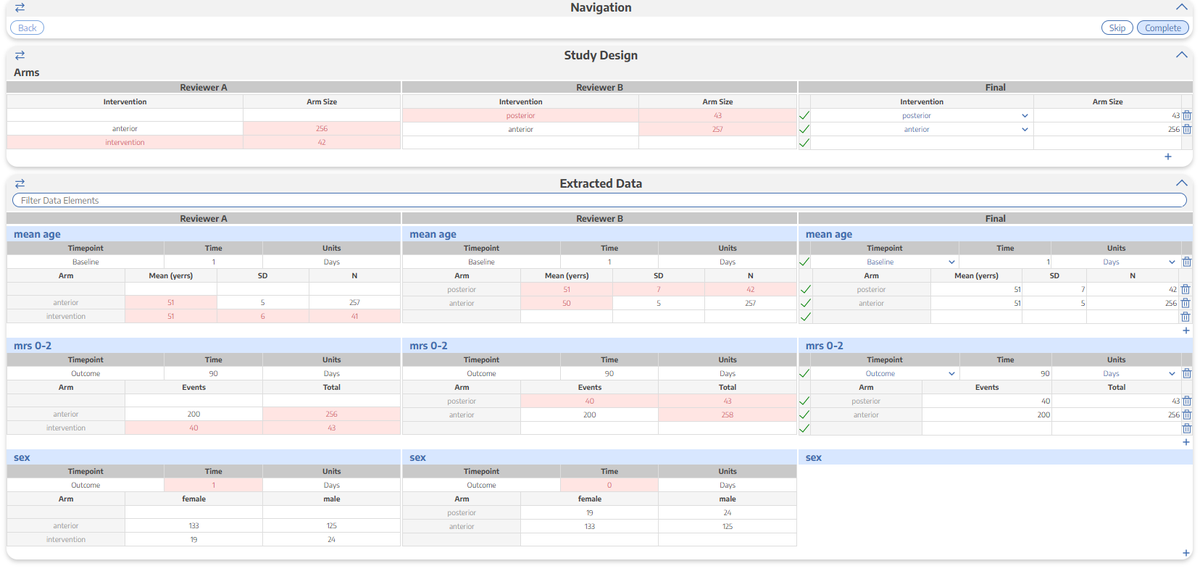Click the swap icon beside Study Design
This screenshot has height=587, width=1200.
tap(20, 56)
